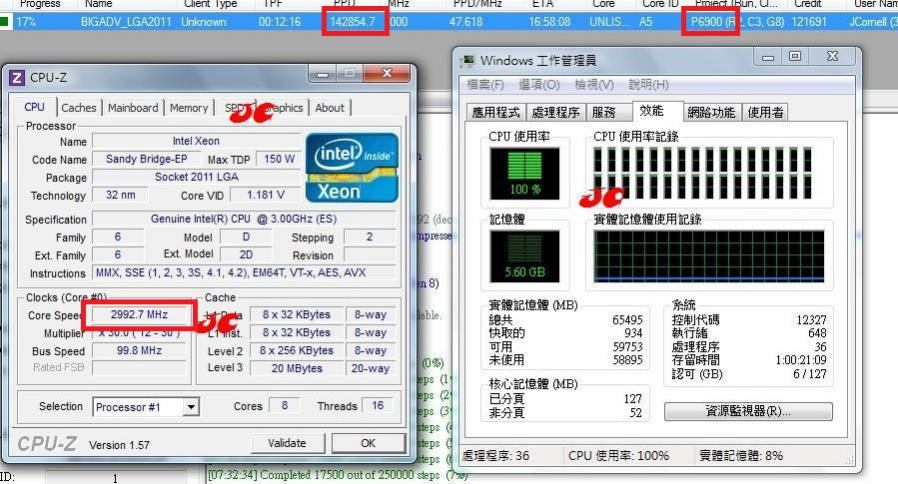Open the About tab in CPU-Z

coord(329,108)
